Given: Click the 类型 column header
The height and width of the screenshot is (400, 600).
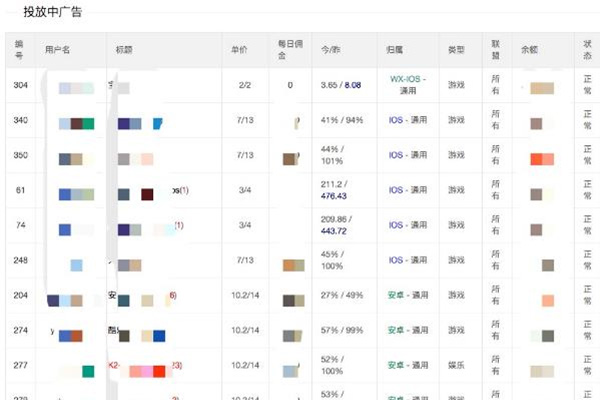Looking at the screenshot, I should [456, 49].
